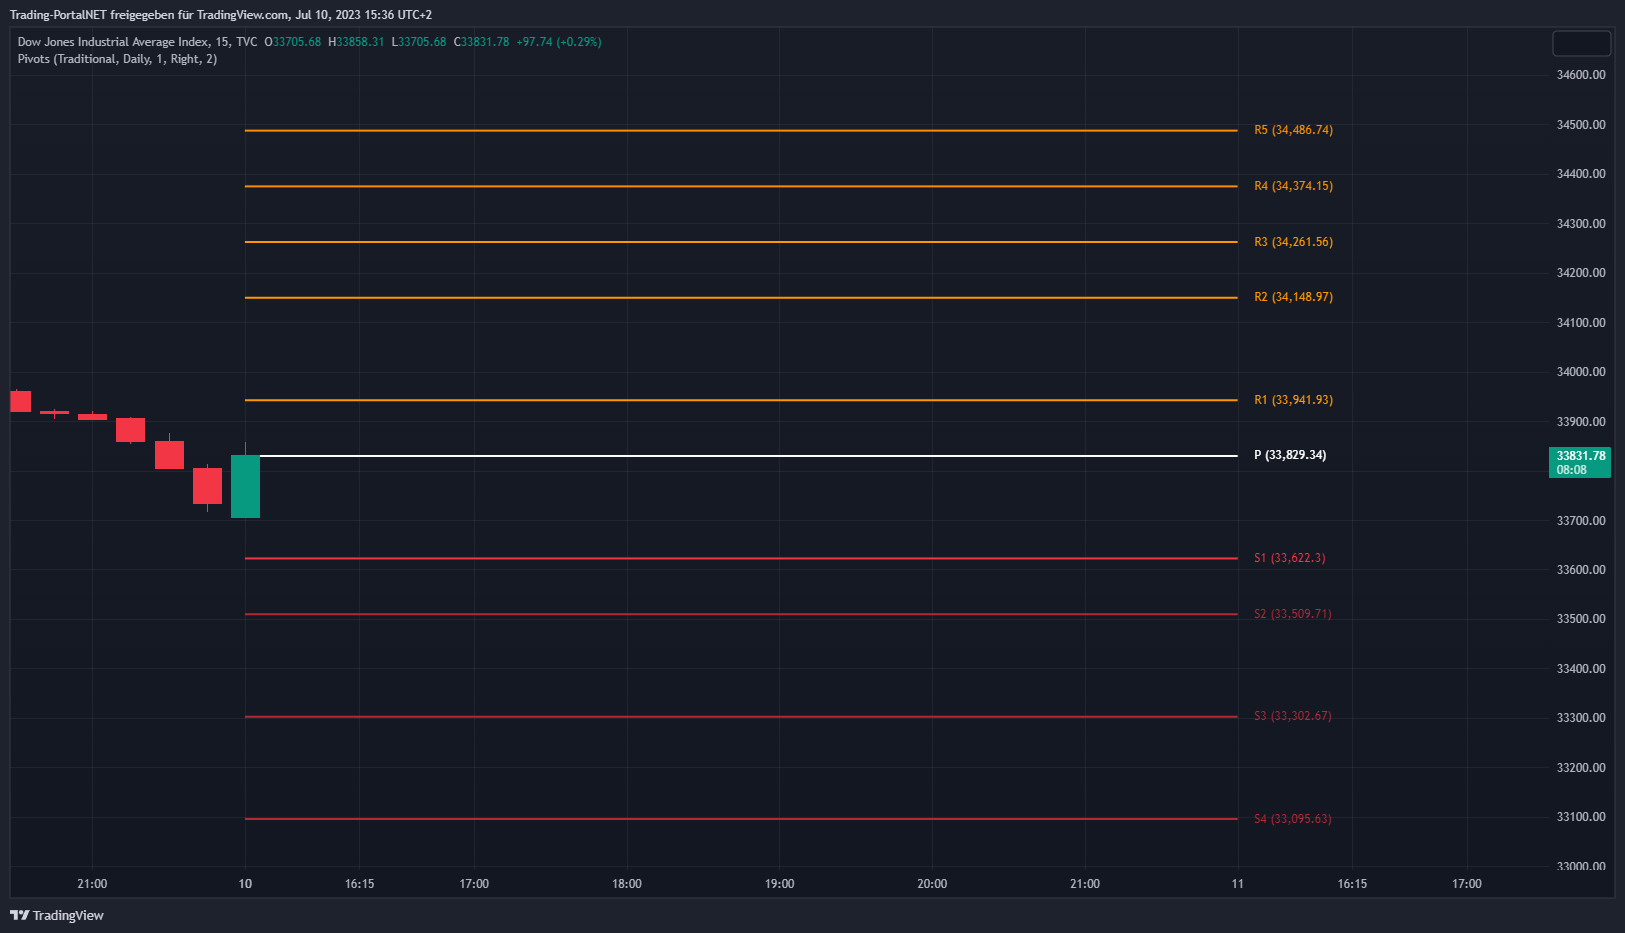
Task: Click the 34000.00 label on price axis
Action: coord(1580,372)
